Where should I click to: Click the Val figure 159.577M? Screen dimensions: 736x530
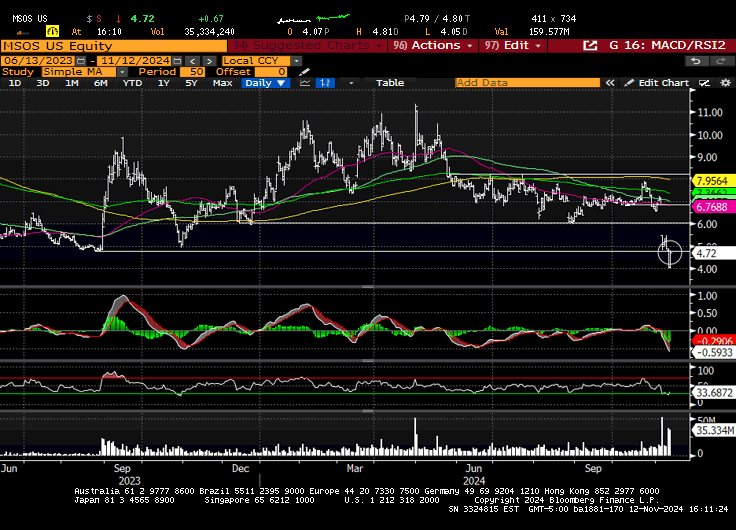click(x=549, y=32)
